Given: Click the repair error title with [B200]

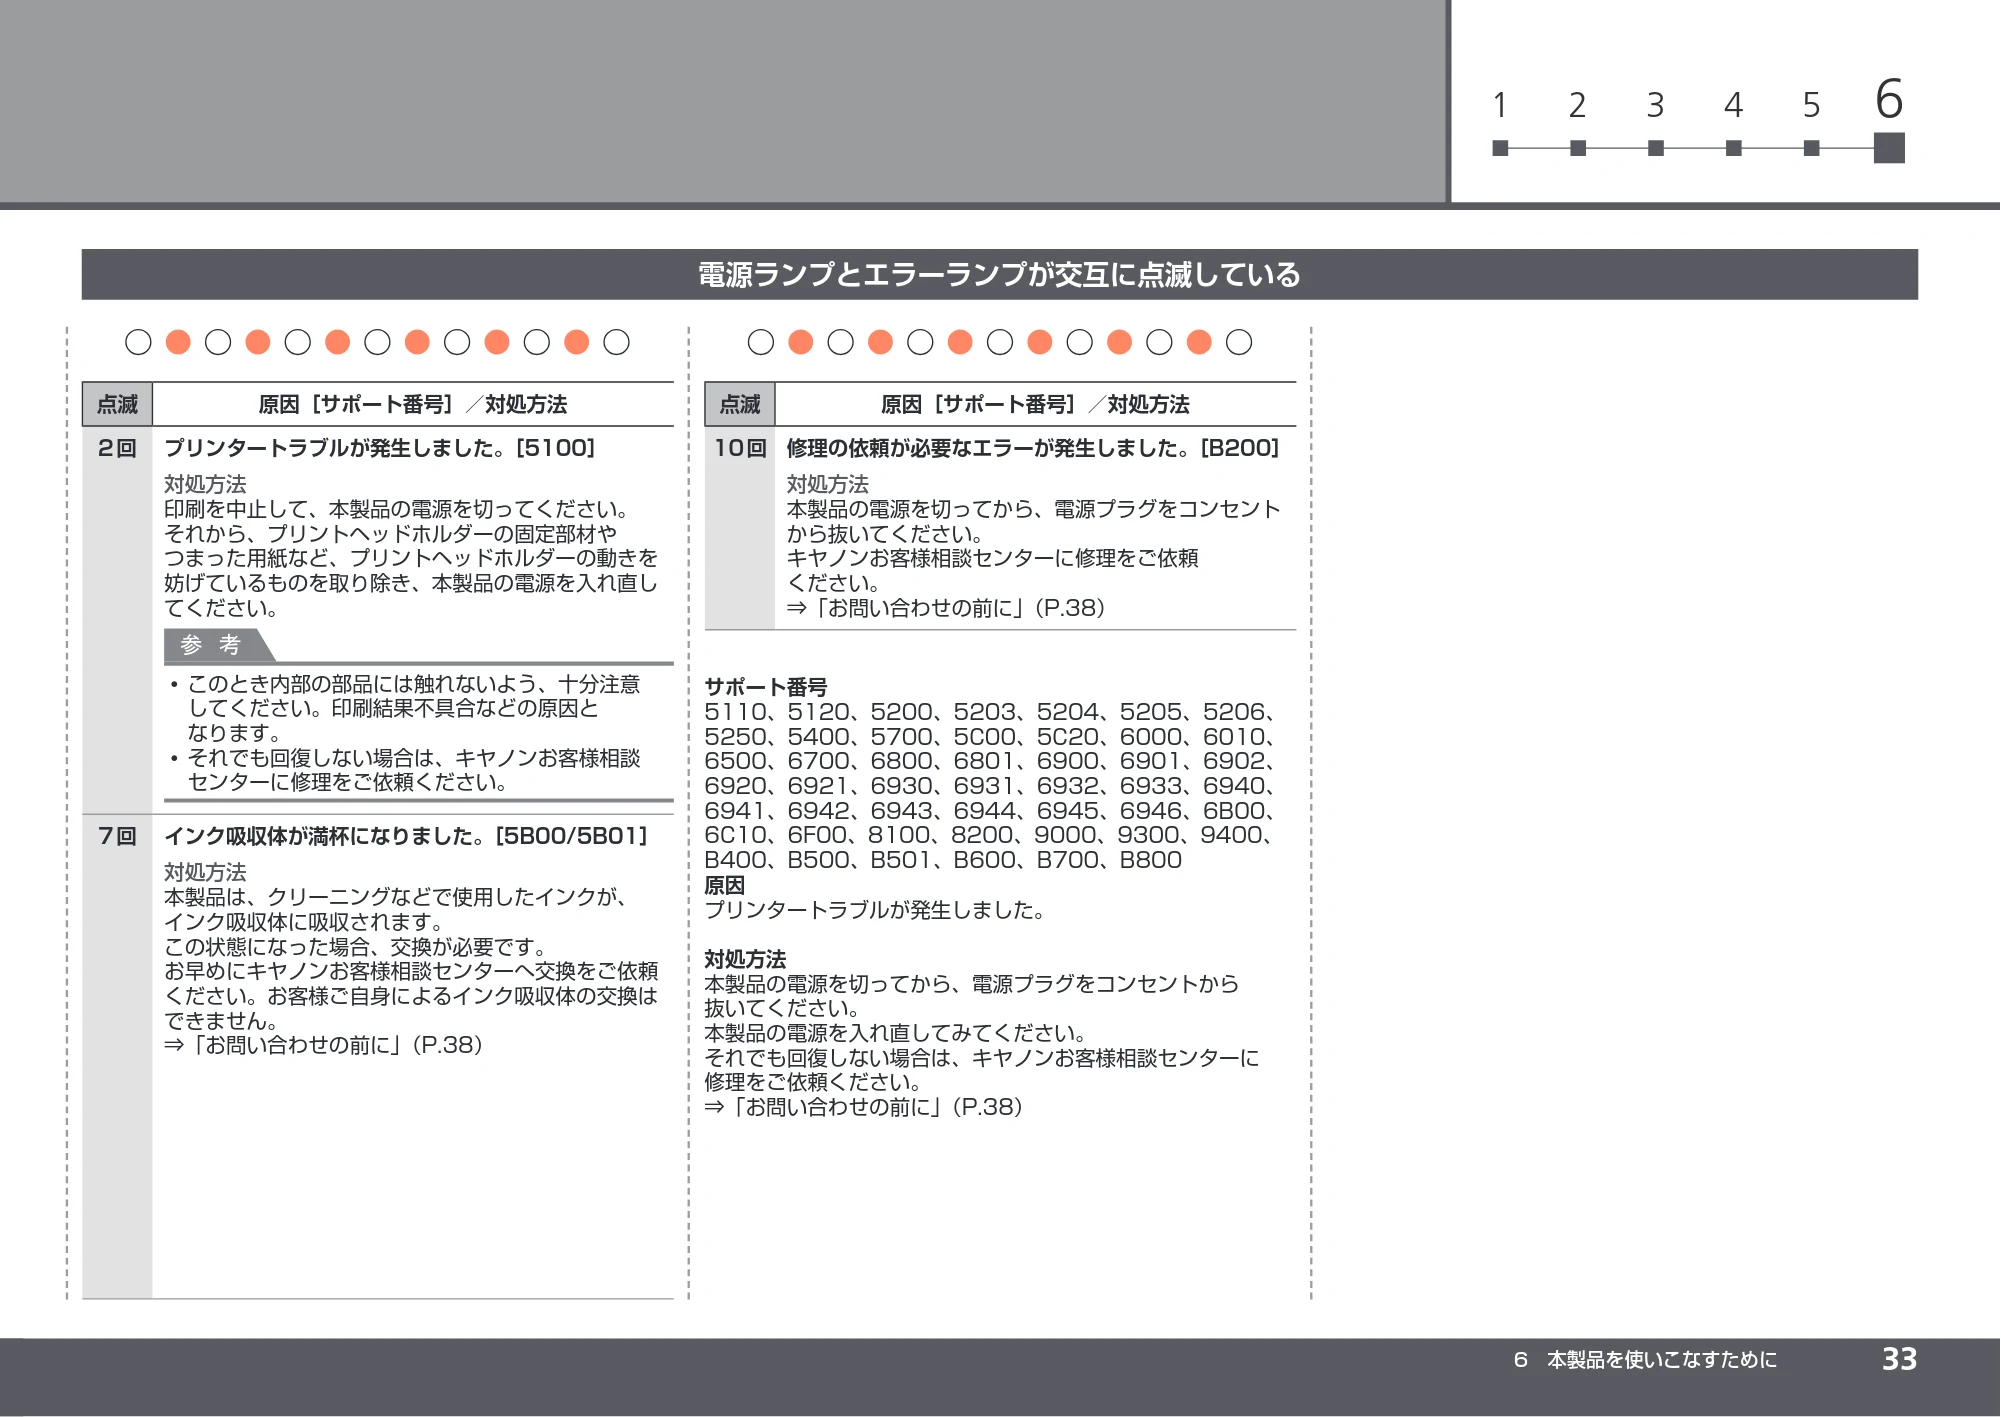Looking at the screenshot, I should [1033, 448].
